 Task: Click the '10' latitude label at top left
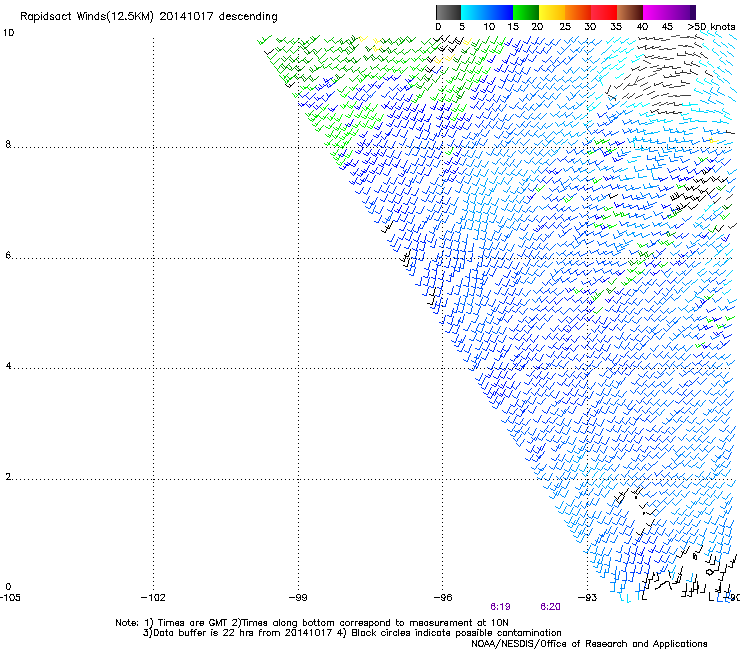(x=8, y=33)
